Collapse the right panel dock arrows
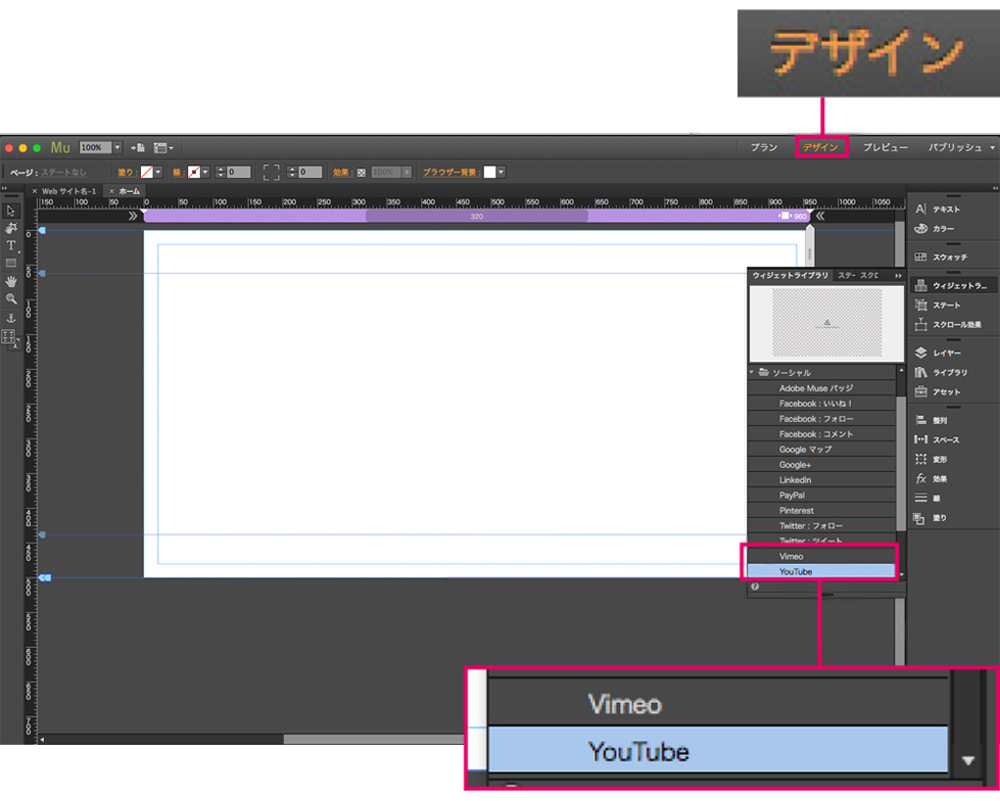Screen dimensions: 1000x801 pyautogui.click(x=995, y=188)
